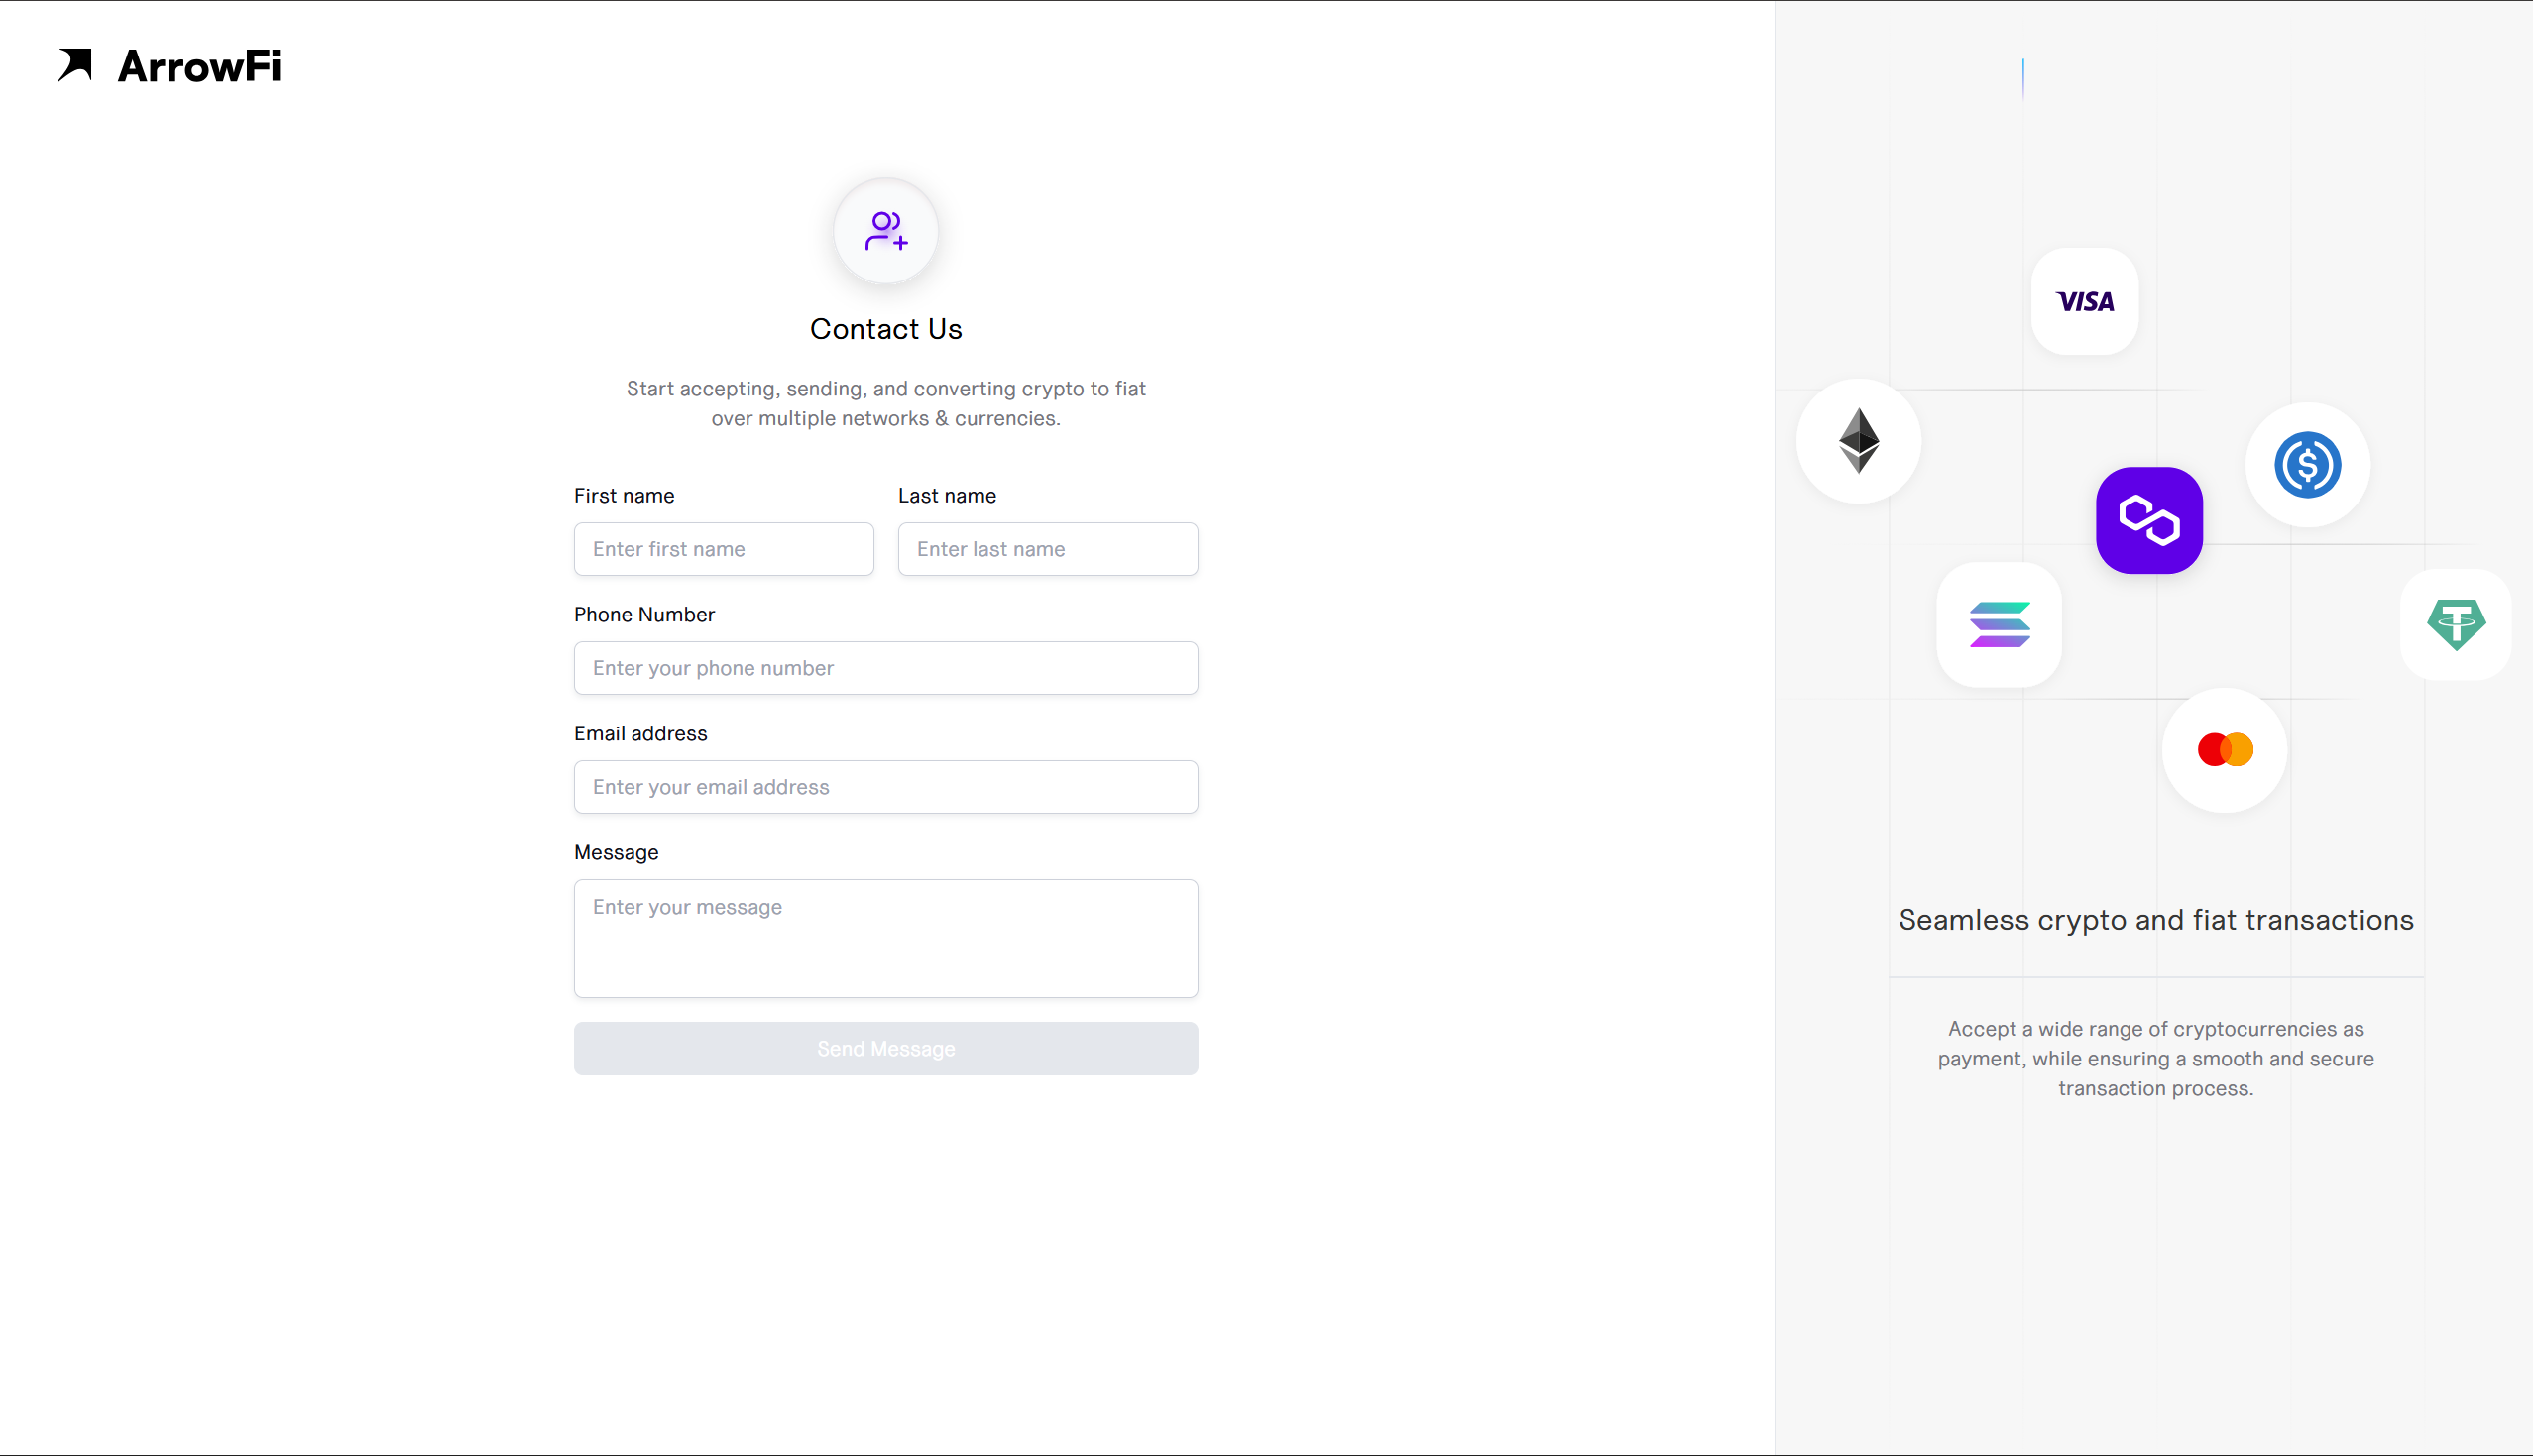Click the green Tether icon
2533x1456 pixels.
(2456, 625)
